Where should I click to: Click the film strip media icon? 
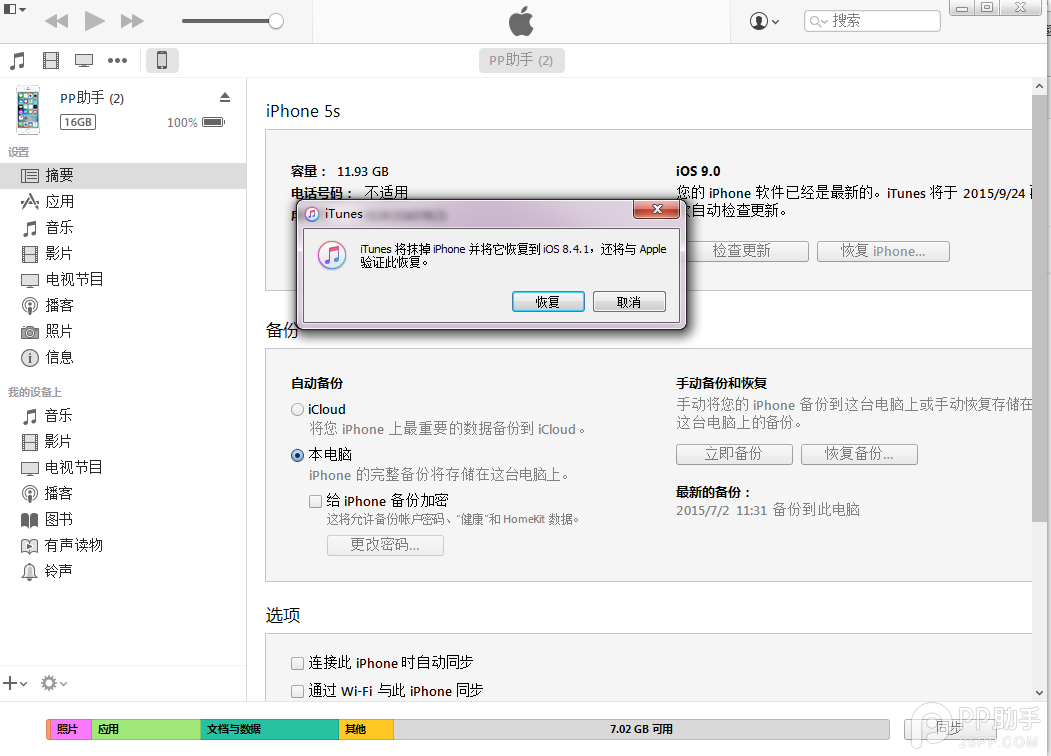[50, 60]
